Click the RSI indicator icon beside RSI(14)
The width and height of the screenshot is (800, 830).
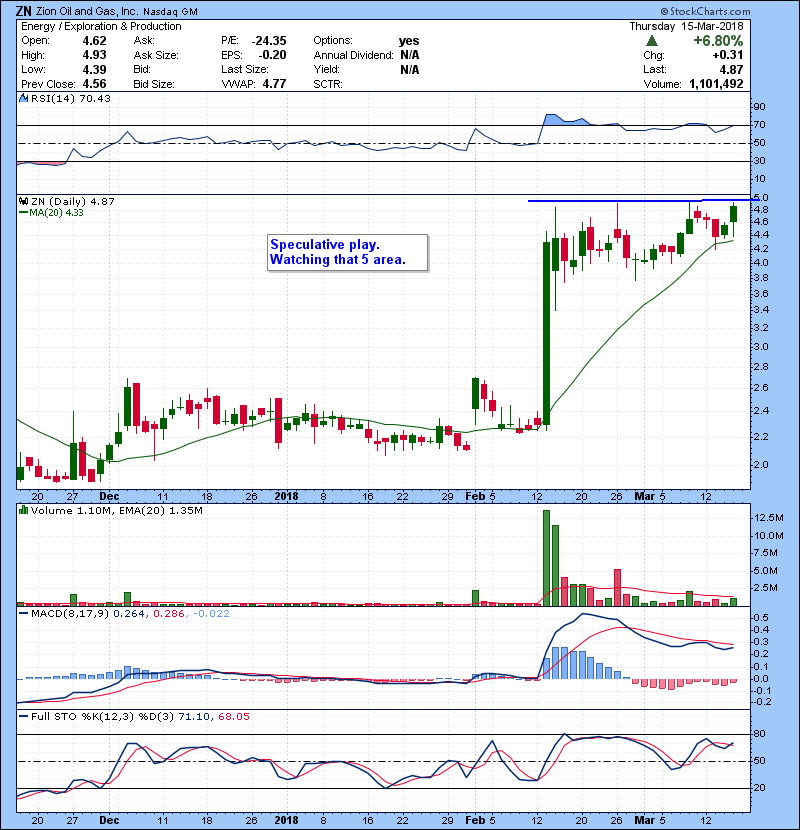[23, 98]
